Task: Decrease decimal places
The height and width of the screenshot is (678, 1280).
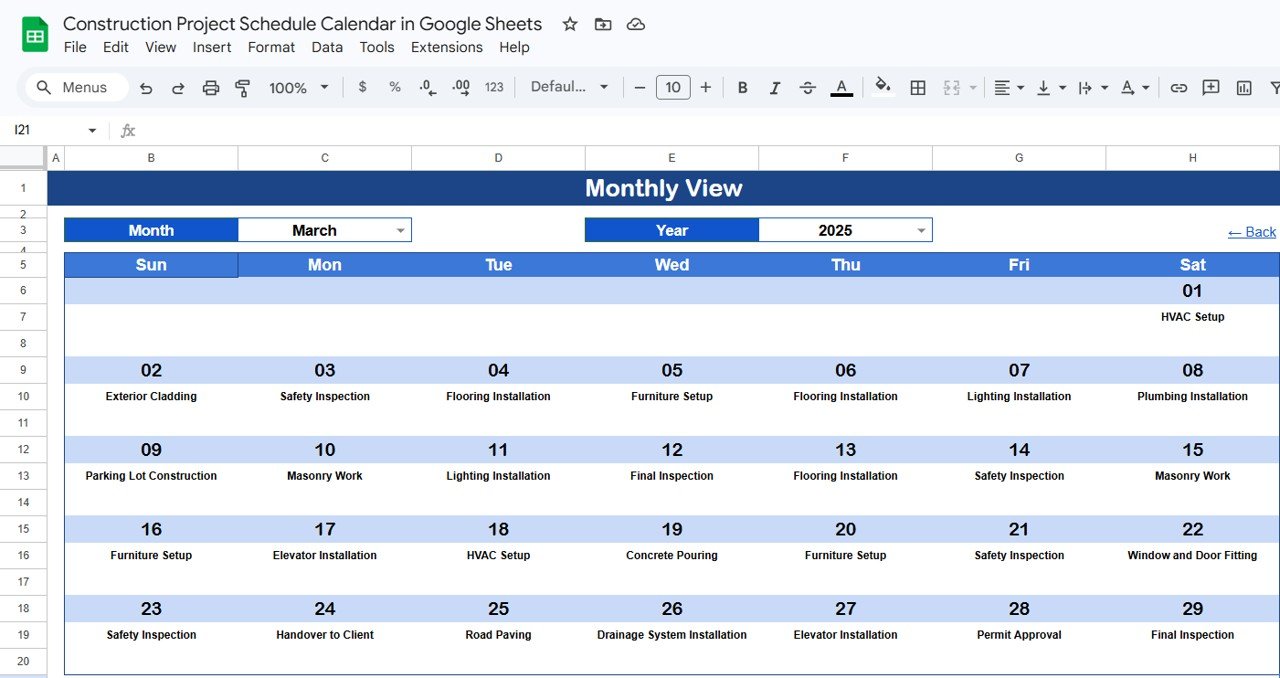Action: tap(428, 87)
